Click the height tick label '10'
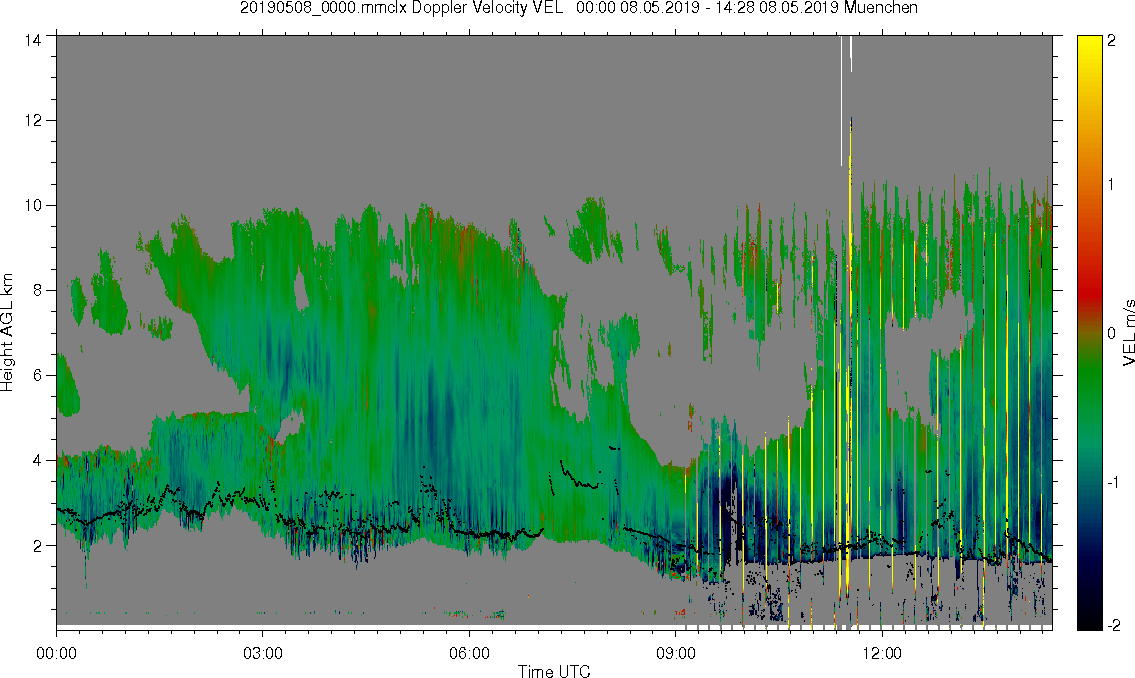The height and width of the screenshot is (678, 1135). click(x=31, y=205)
